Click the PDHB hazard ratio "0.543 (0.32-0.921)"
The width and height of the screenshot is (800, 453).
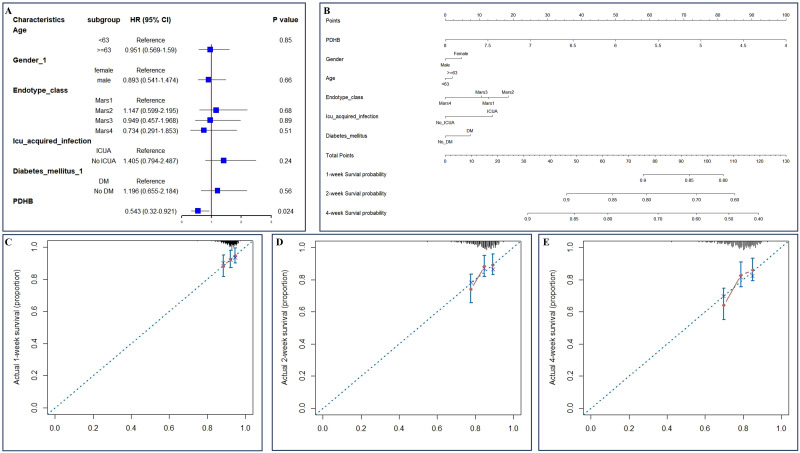point(151,211)
